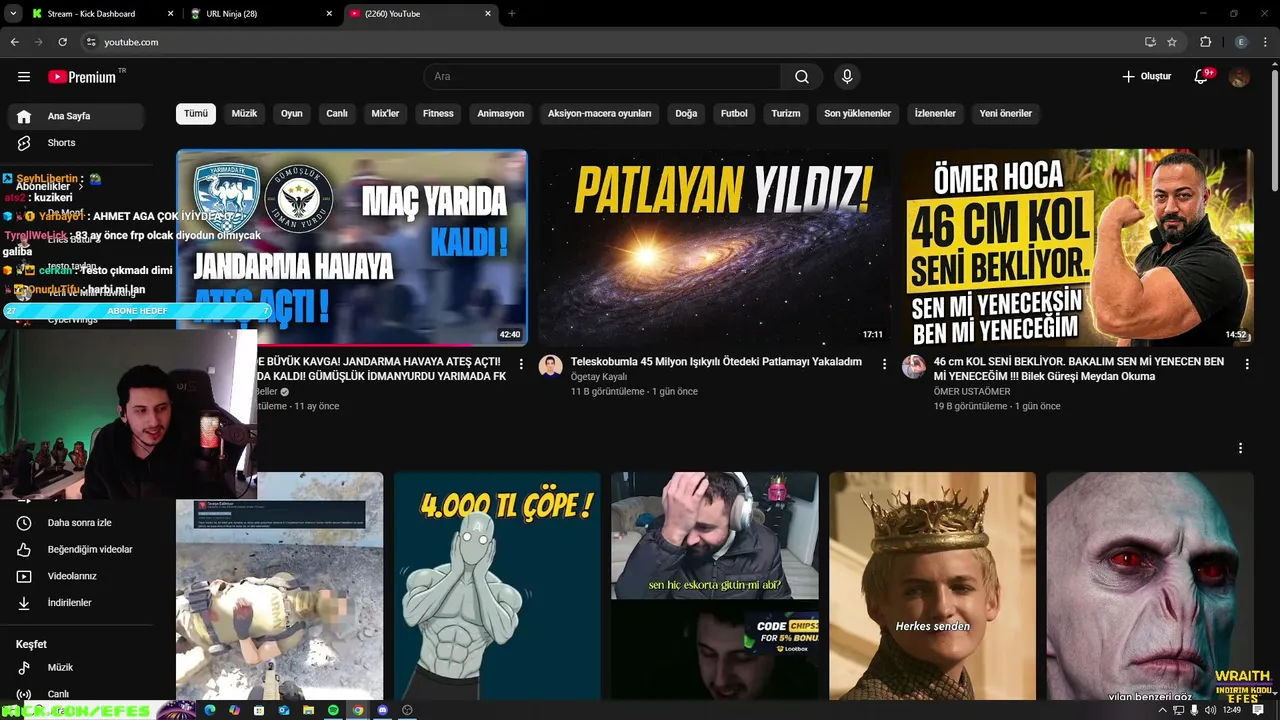Open options for the Jandarma havaya video
The height and width of the screenshot is (720, 1280).
521,365
